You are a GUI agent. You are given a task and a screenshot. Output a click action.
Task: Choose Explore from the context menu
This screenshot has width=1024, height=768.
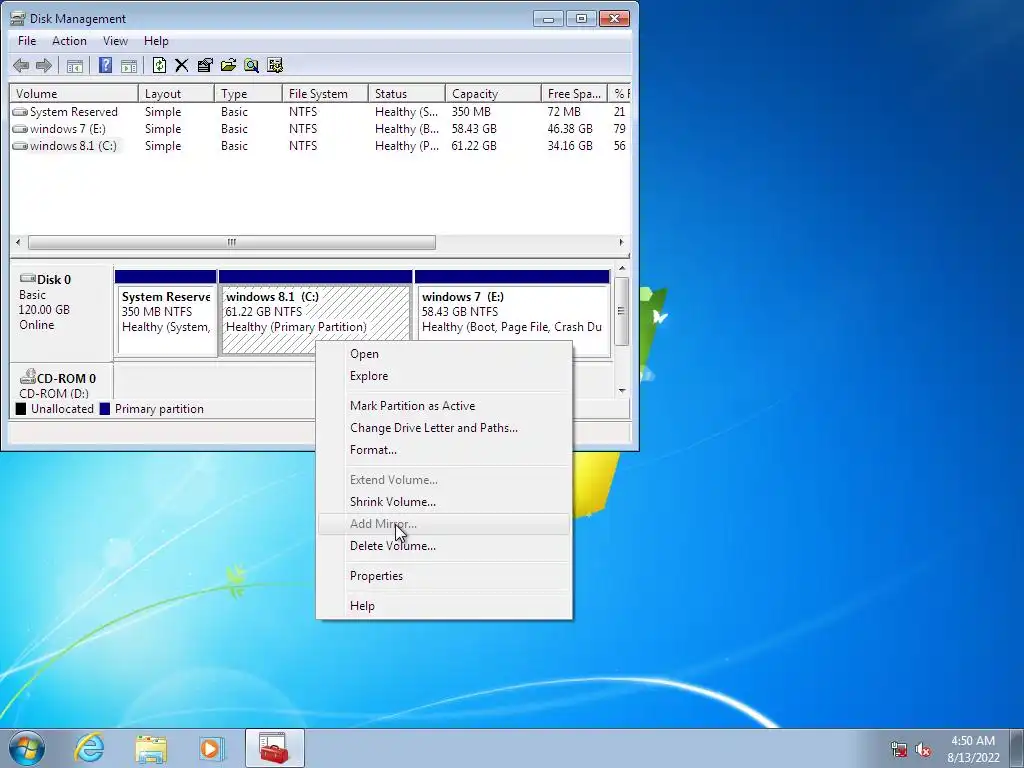tap(444, 376)
